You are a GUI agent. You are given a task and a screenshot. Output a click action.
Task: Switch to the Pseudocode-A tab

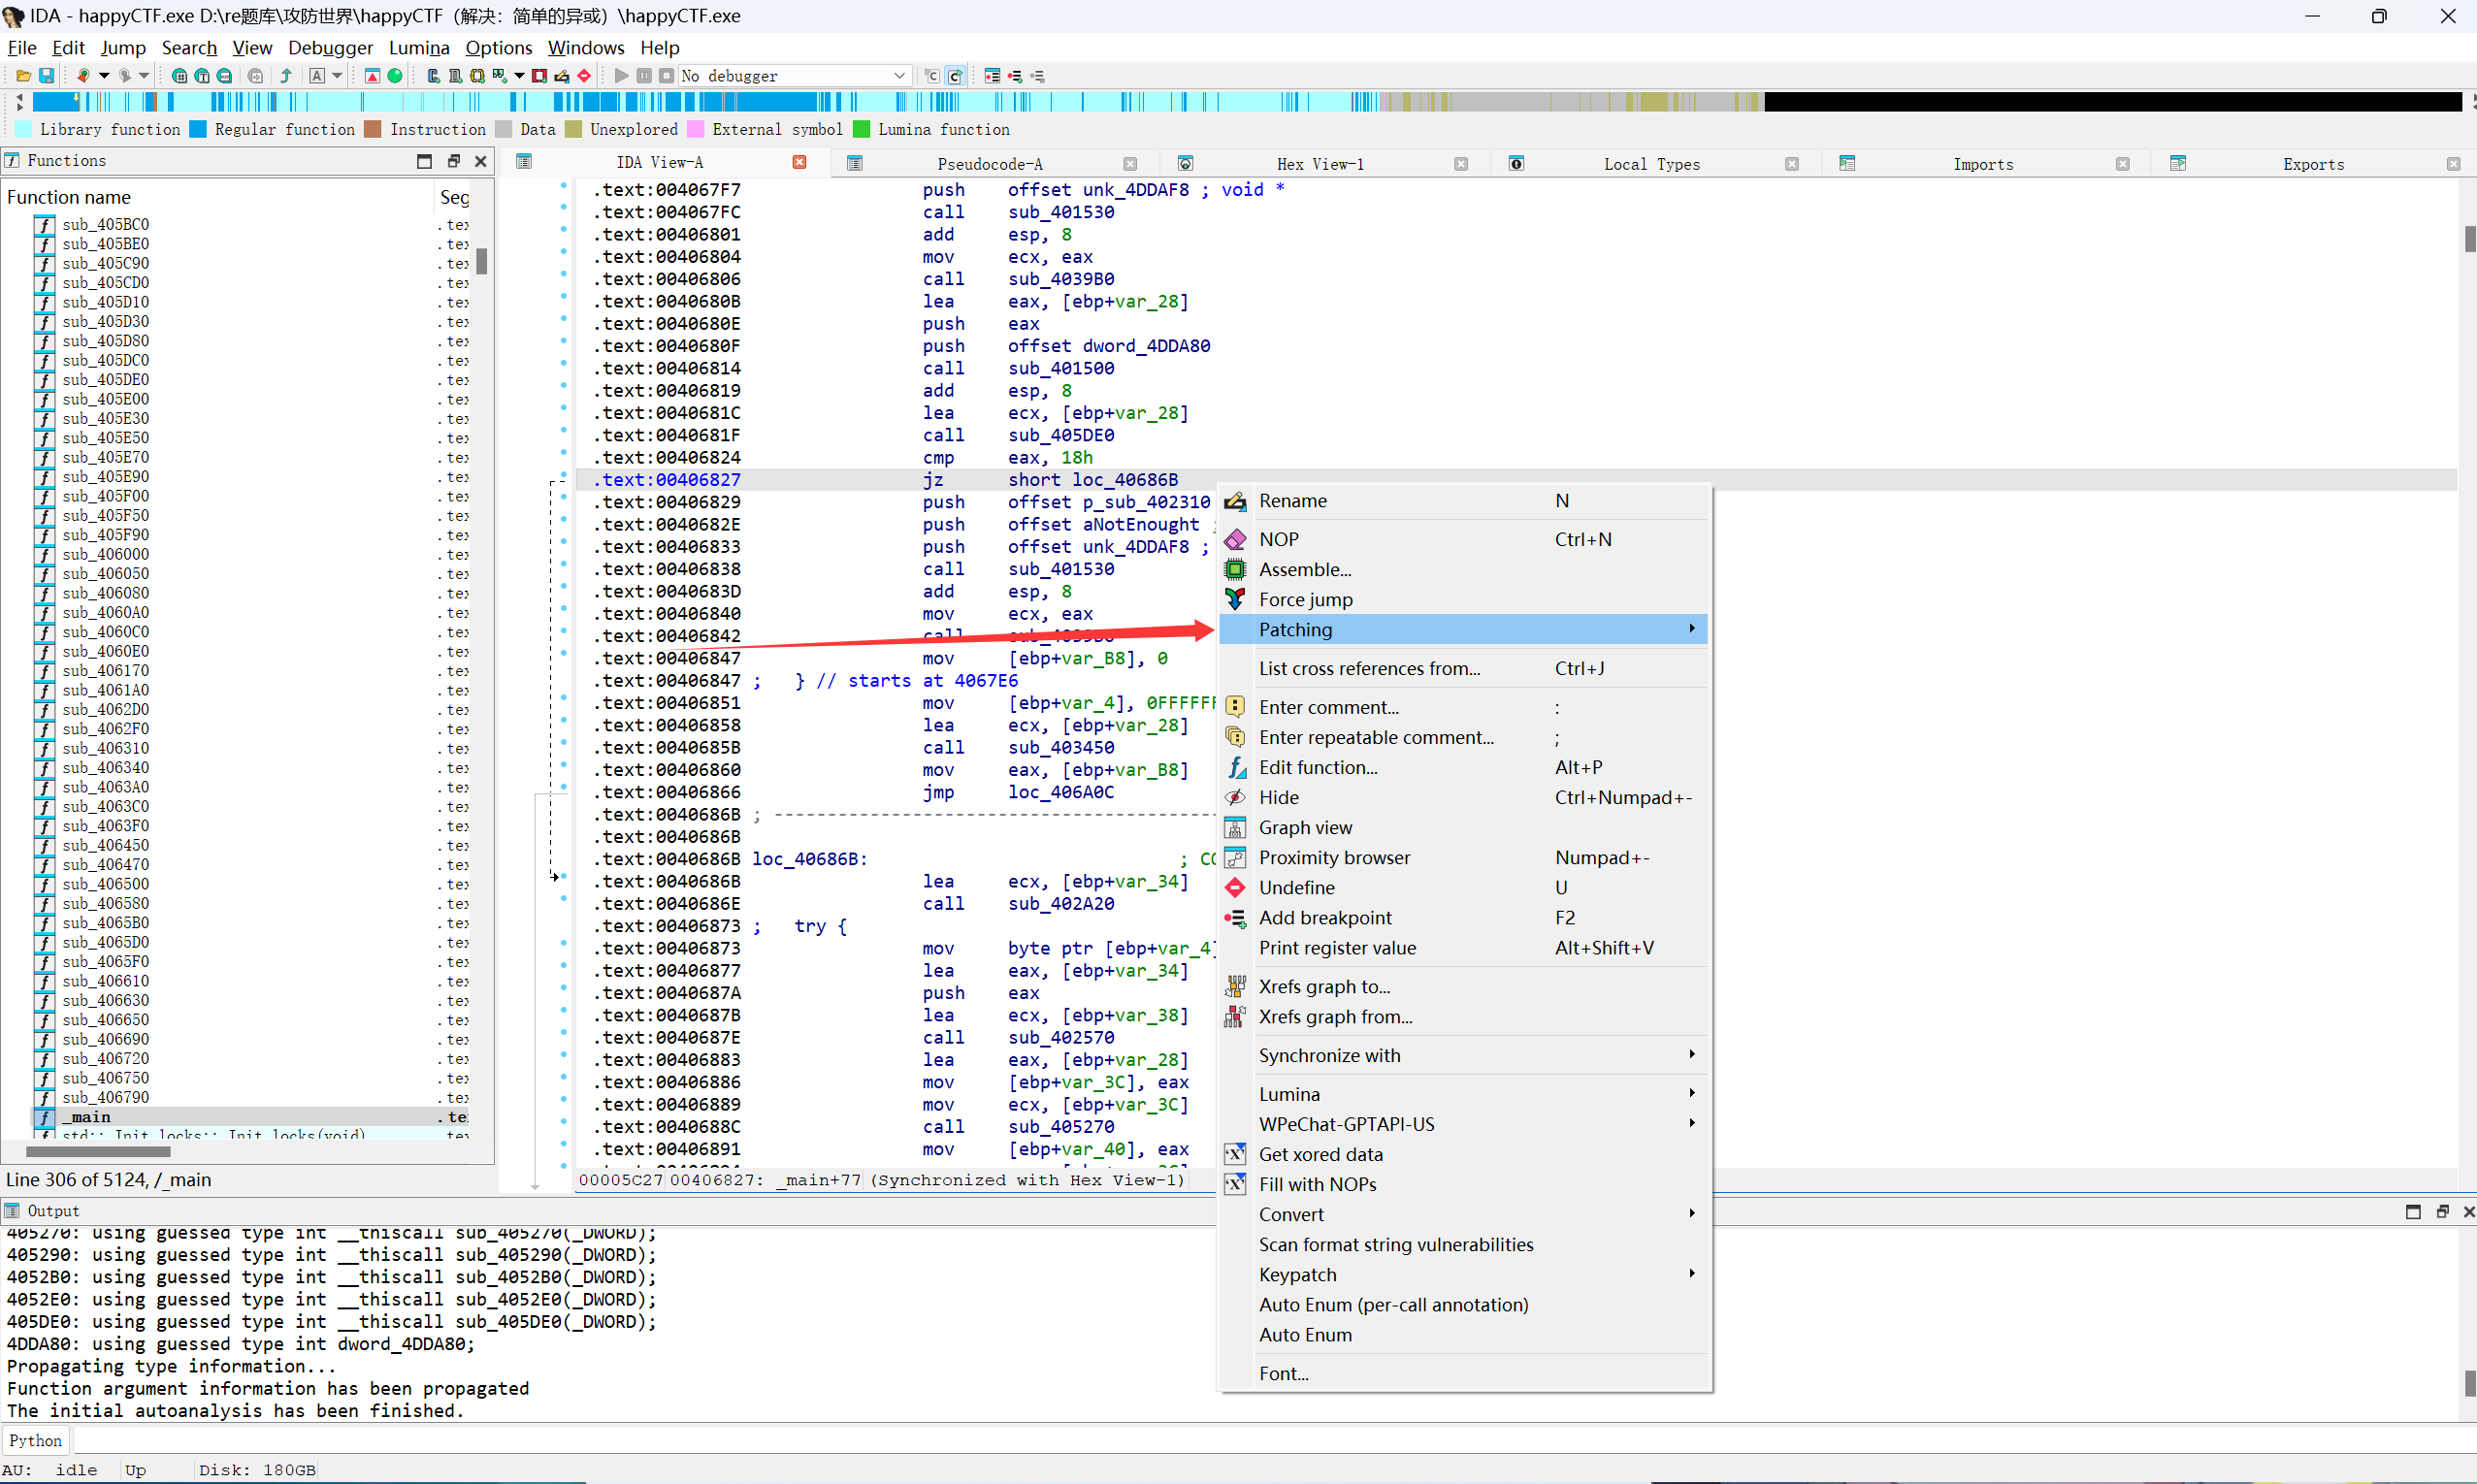(x=989, y=164)
